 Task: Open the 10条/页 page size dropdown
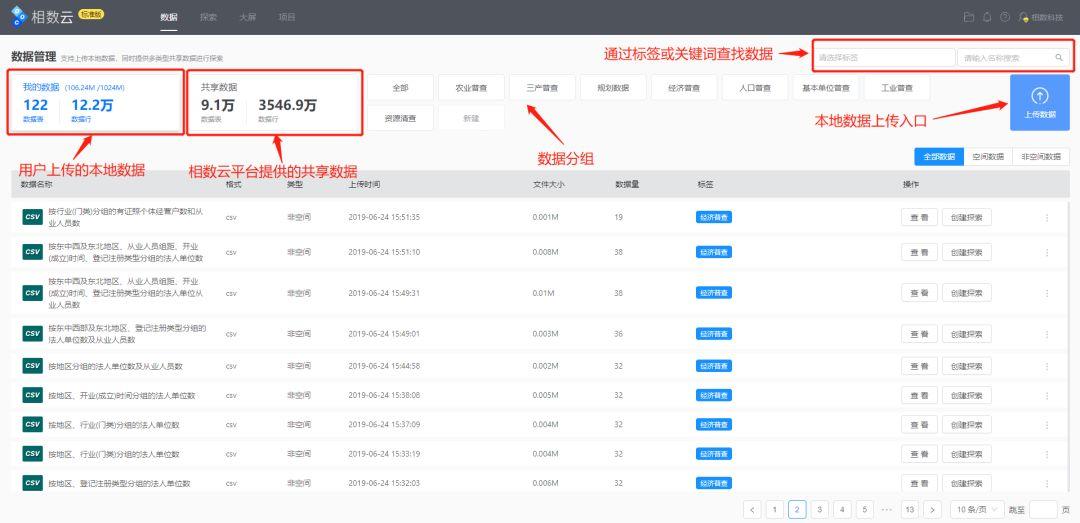975,510
